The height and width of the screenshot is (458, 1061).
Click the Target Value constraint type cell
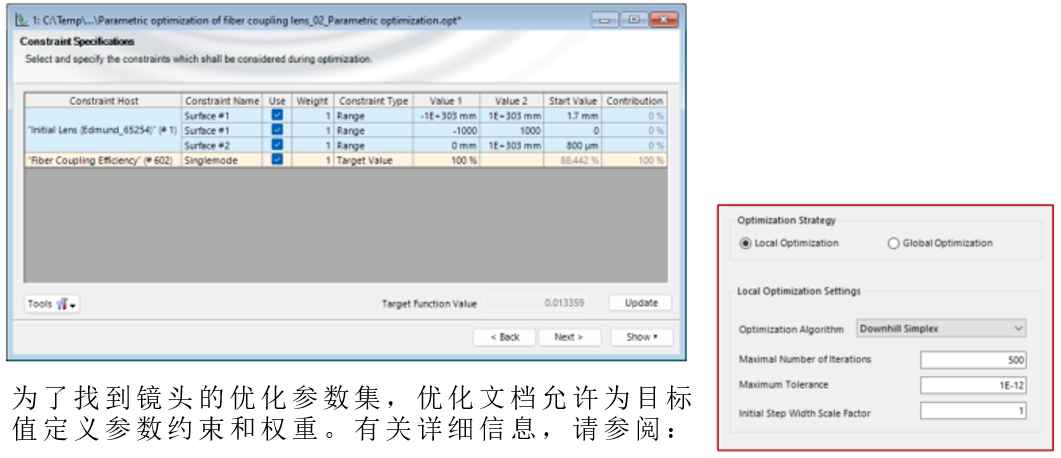click(x=374, y=160)
